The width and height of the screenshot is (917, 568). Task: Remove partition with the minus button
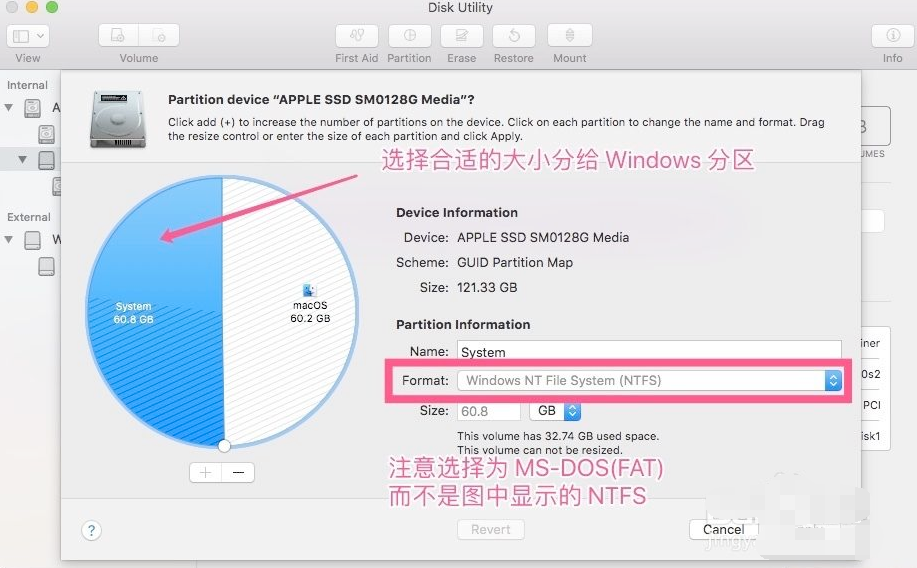click(238, 473)
